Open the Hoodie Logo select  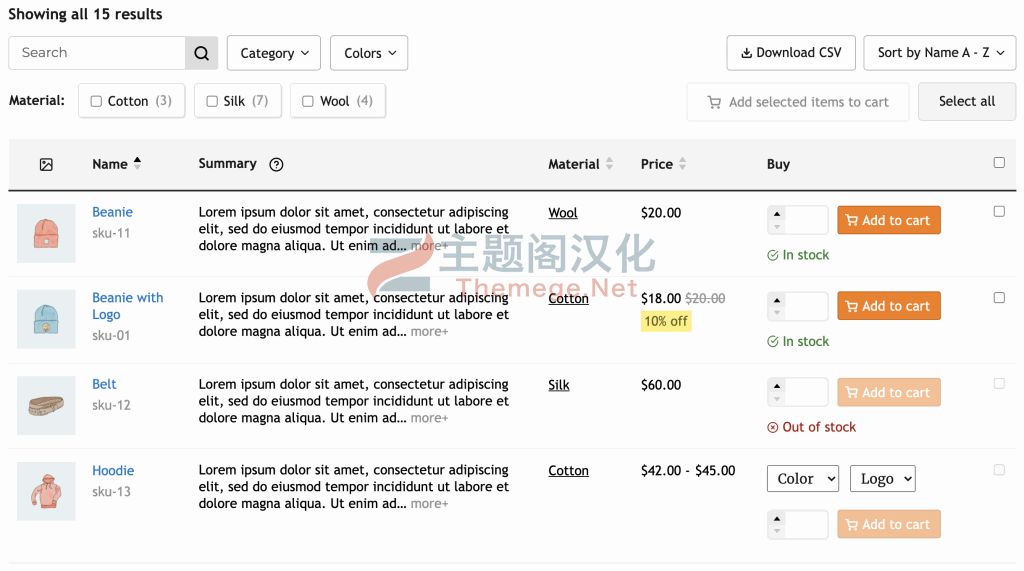tap(882, 479)
